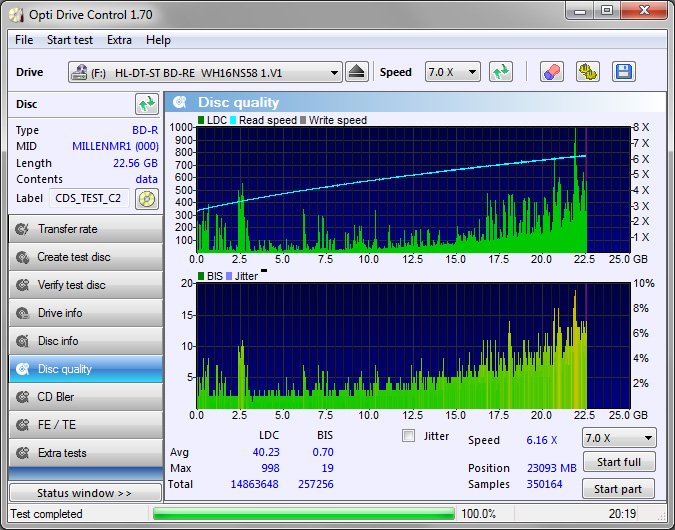Click the Start part button
The width and height of the screenshot is (675, 530).
[x=619, y=489]
